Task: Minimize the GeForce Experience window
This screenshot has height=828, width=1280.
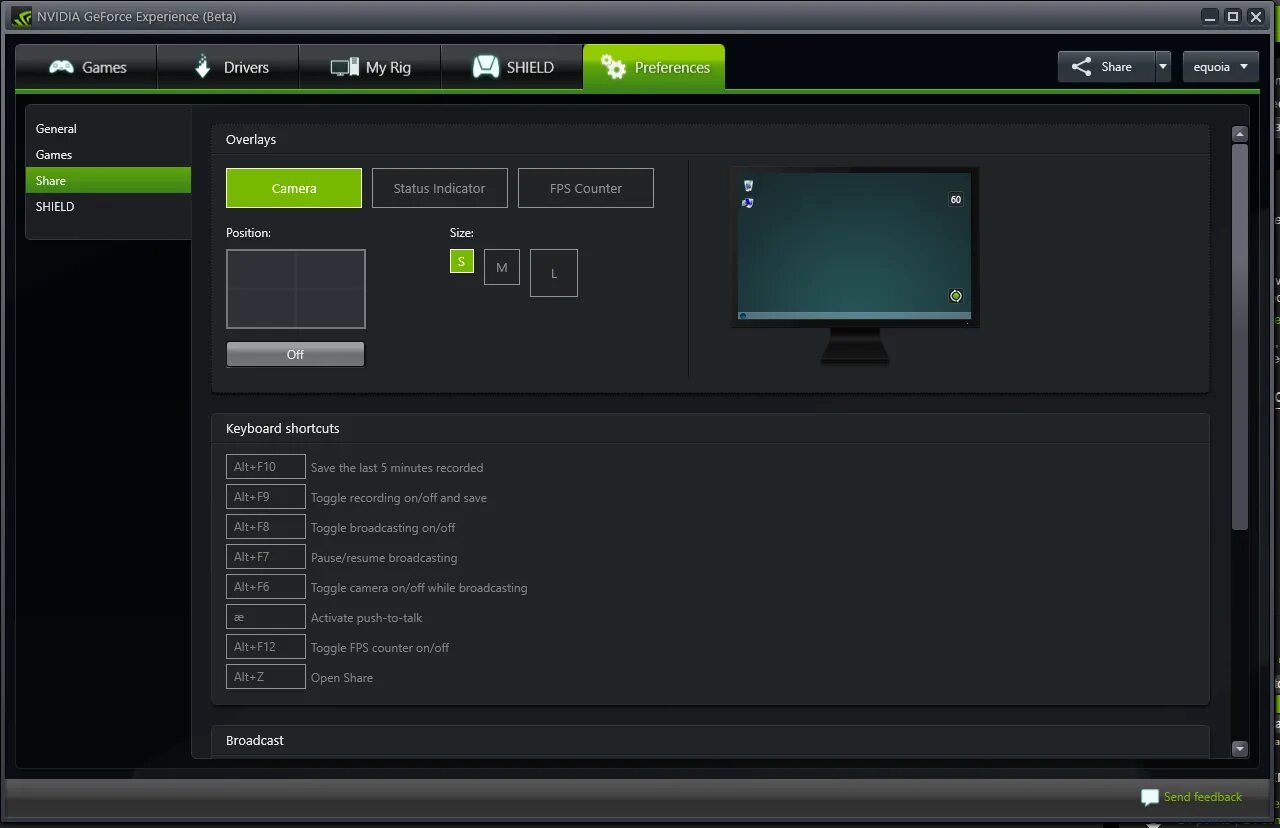Action: (x=1211, y=17)
